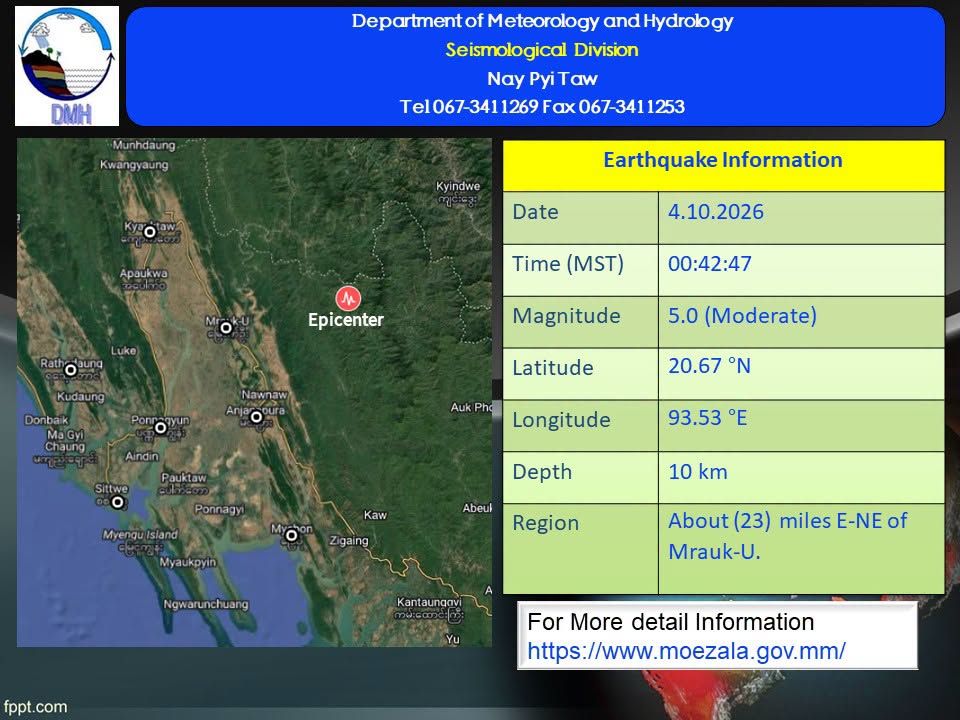Click the DMH logo
Image resolution: width=960 pixels, height=720 pixels.
pos(67,66)
